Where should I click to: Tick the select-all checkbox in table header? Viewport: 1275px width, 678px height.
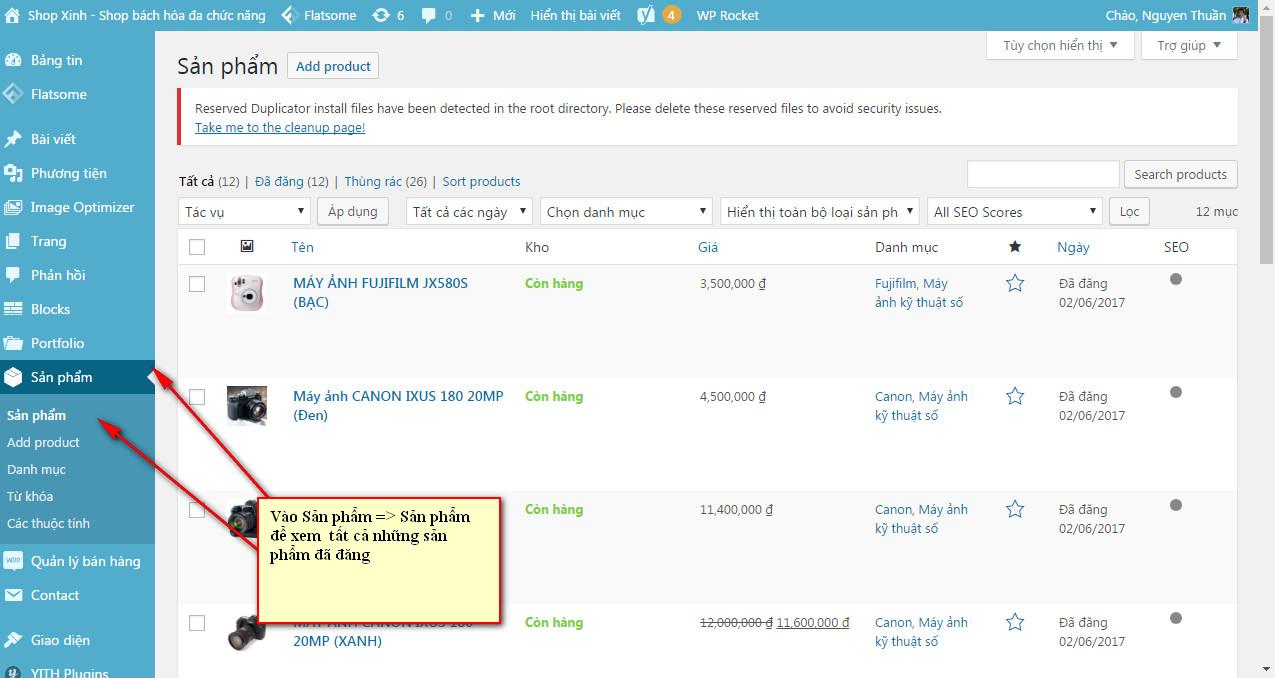click(x=197, y=247)
